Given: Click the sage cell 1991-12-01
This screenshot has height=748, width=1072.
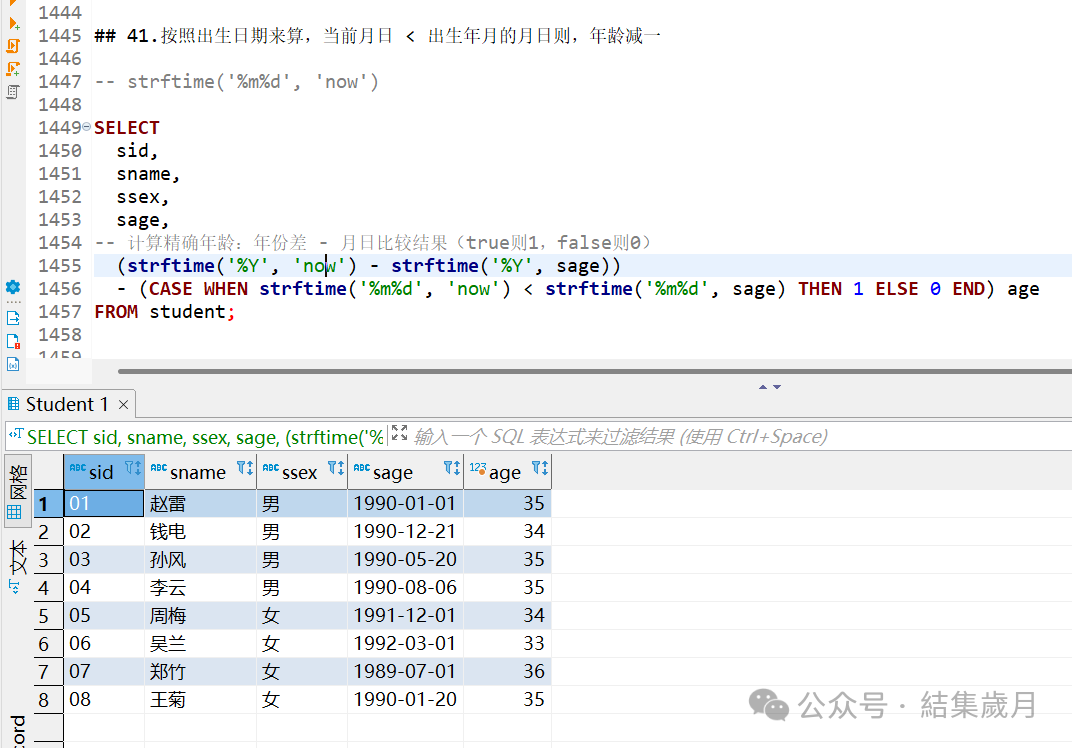Looking at the screenshot, I should click(x=405, y=616).
